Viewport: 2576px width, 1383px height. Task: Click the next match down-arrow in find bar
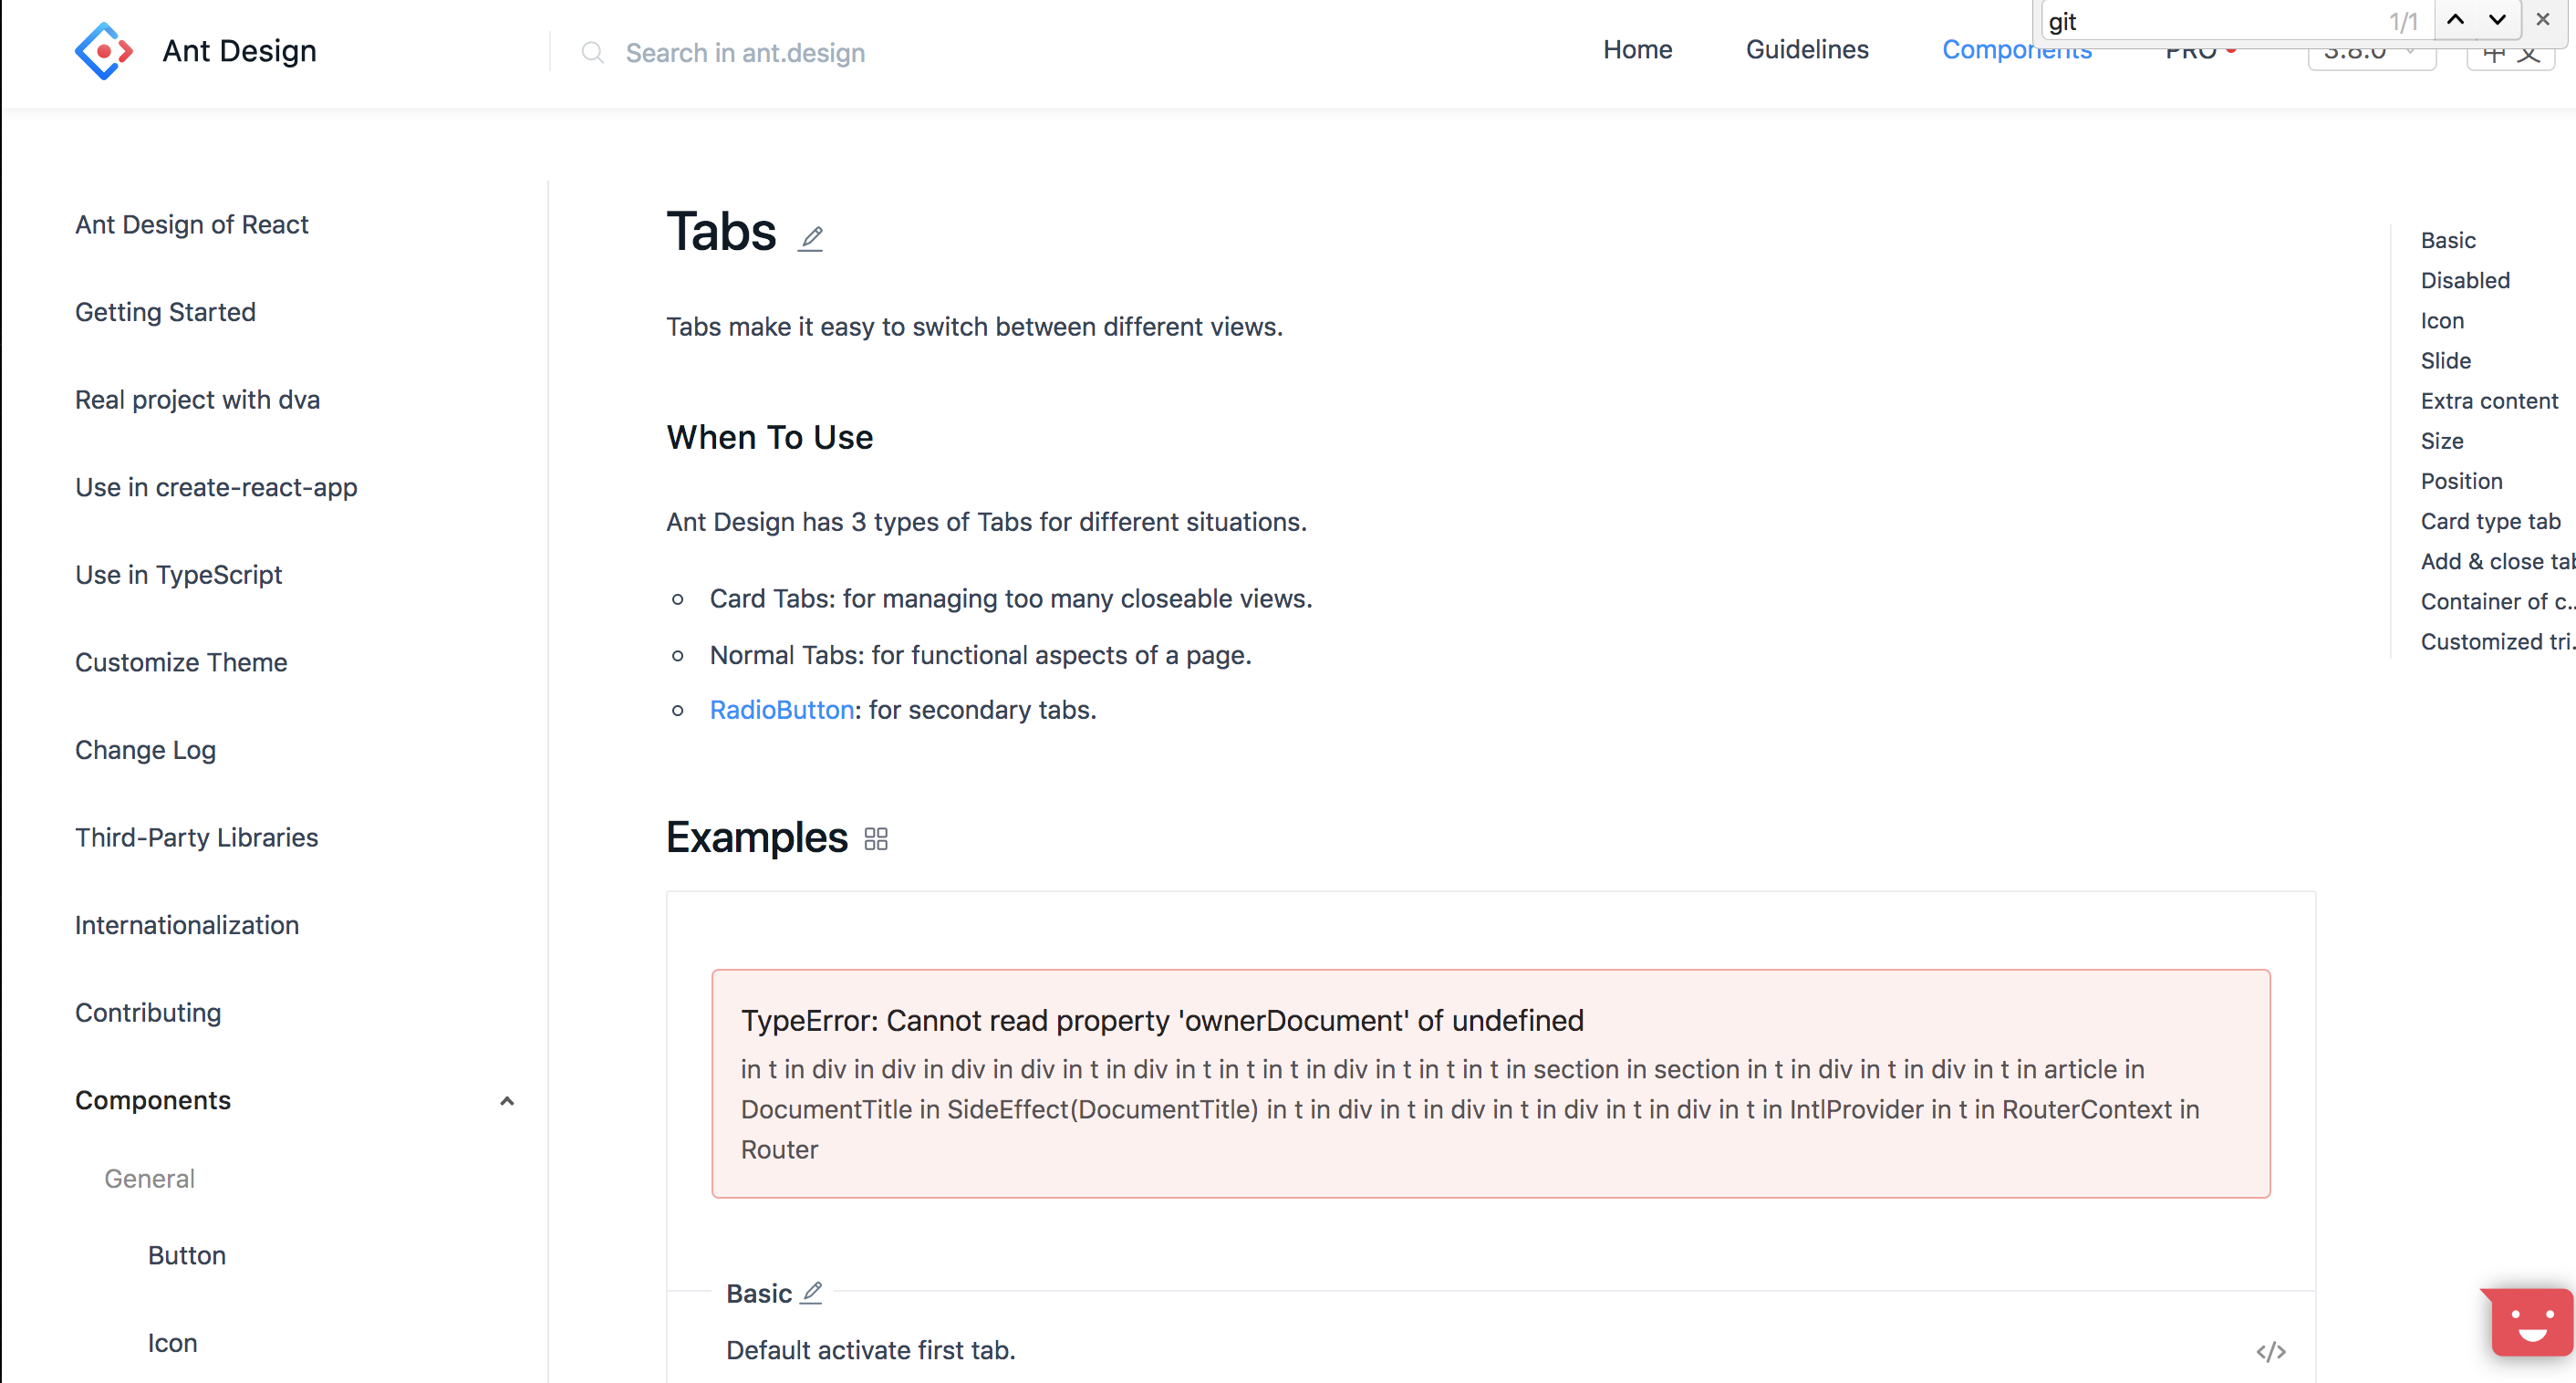(x=2496, y=19)
